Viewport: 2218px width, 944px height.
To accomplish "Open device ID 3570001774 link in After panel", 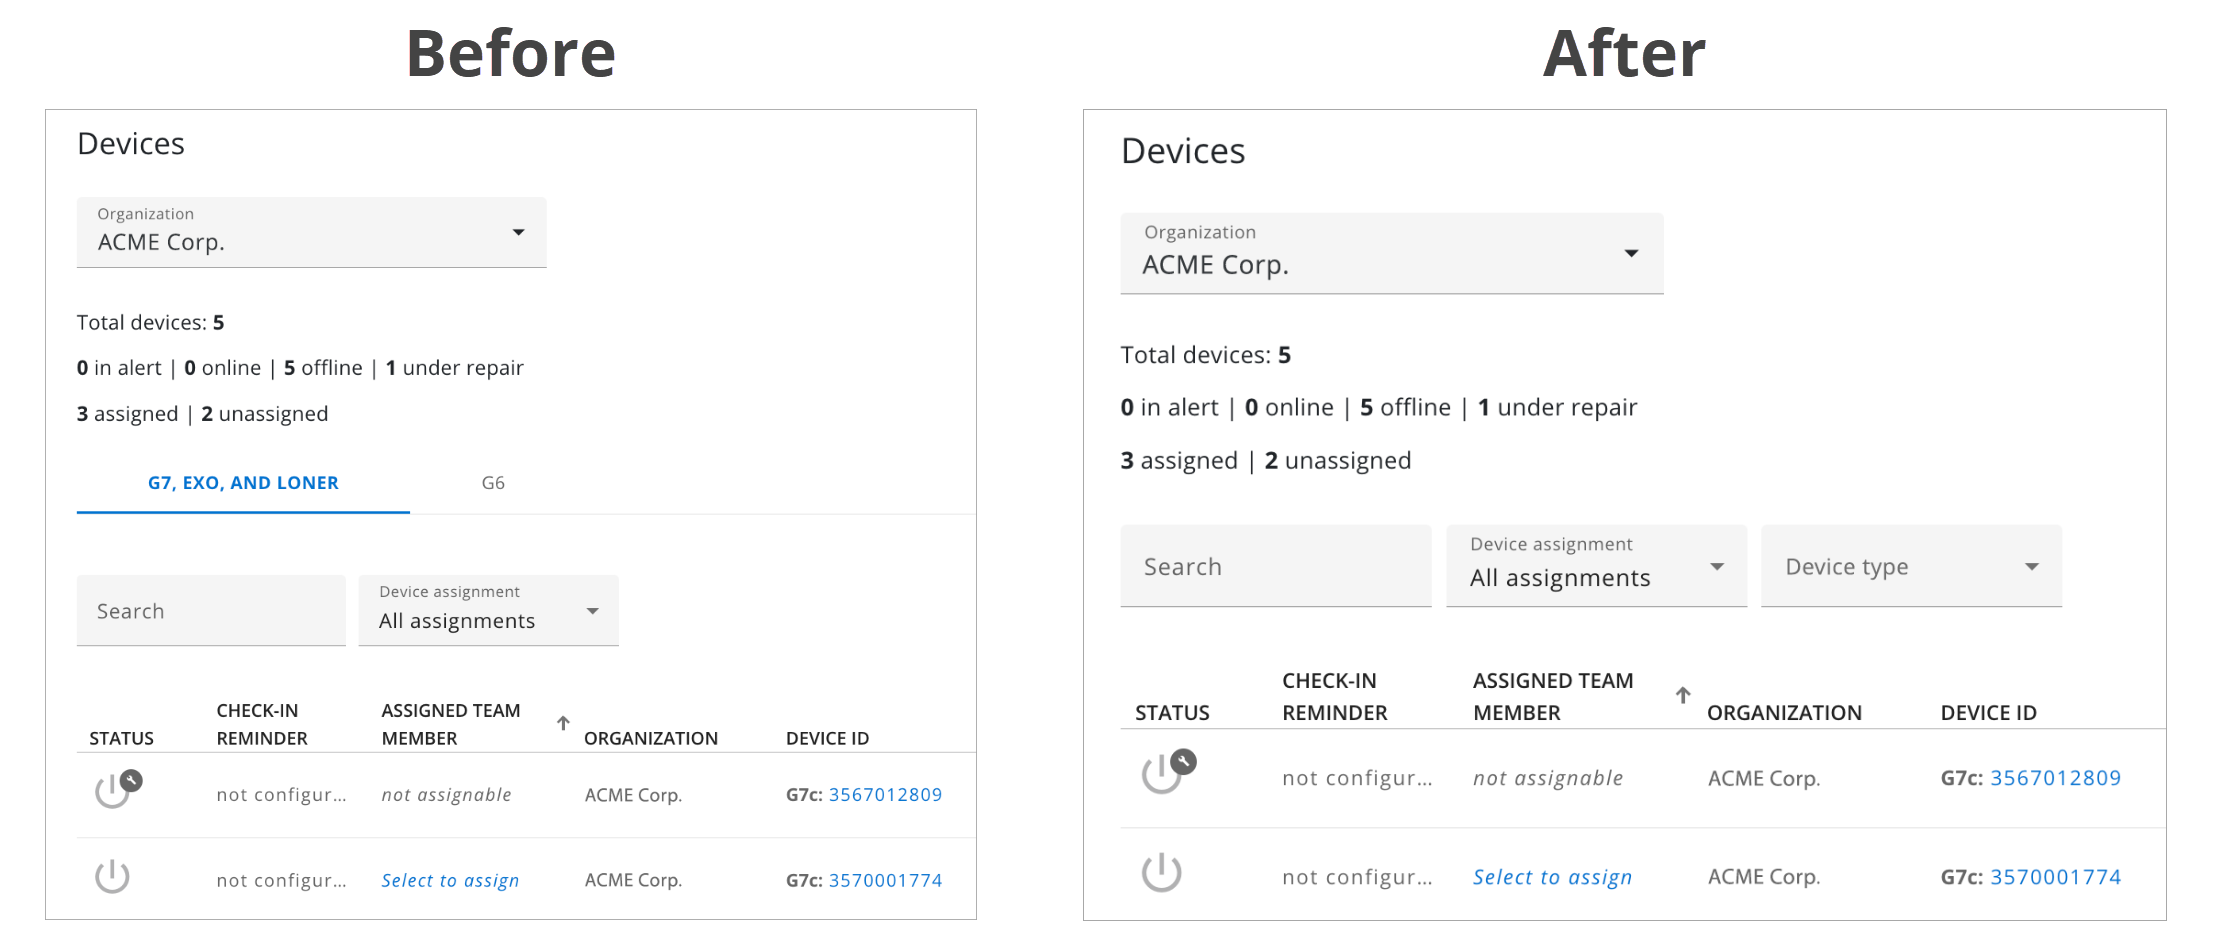I will (x=2055, y=877).
